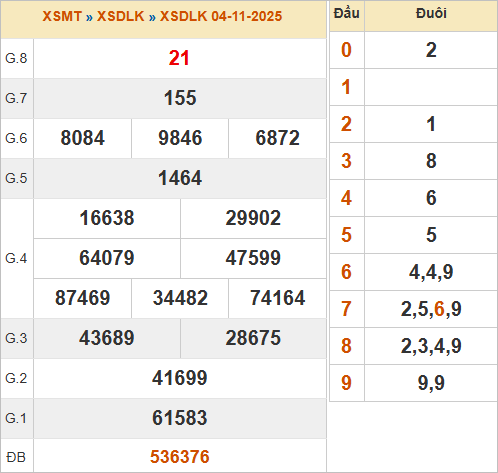Click the G.4 number 29902

253,218
